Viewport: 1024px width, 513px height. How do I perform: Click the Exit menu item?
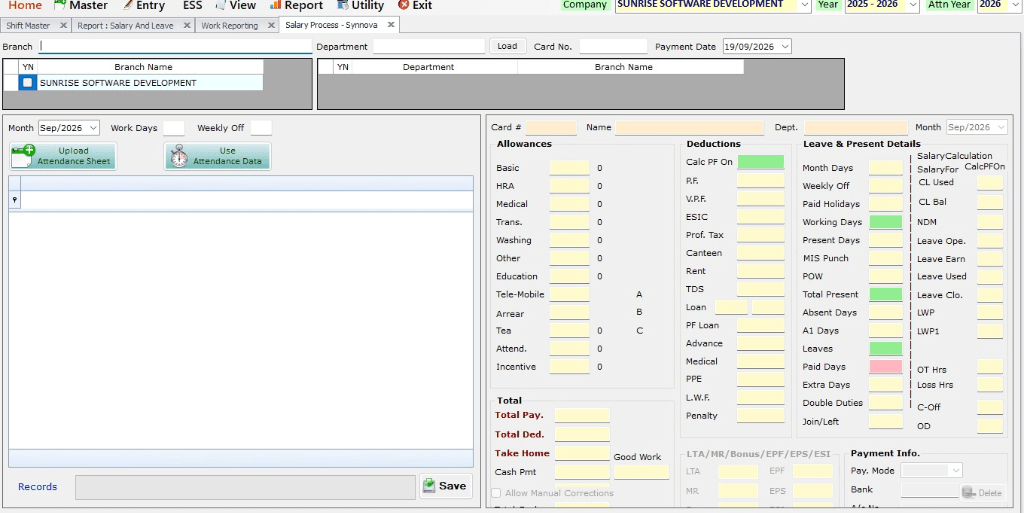(415, 5)
